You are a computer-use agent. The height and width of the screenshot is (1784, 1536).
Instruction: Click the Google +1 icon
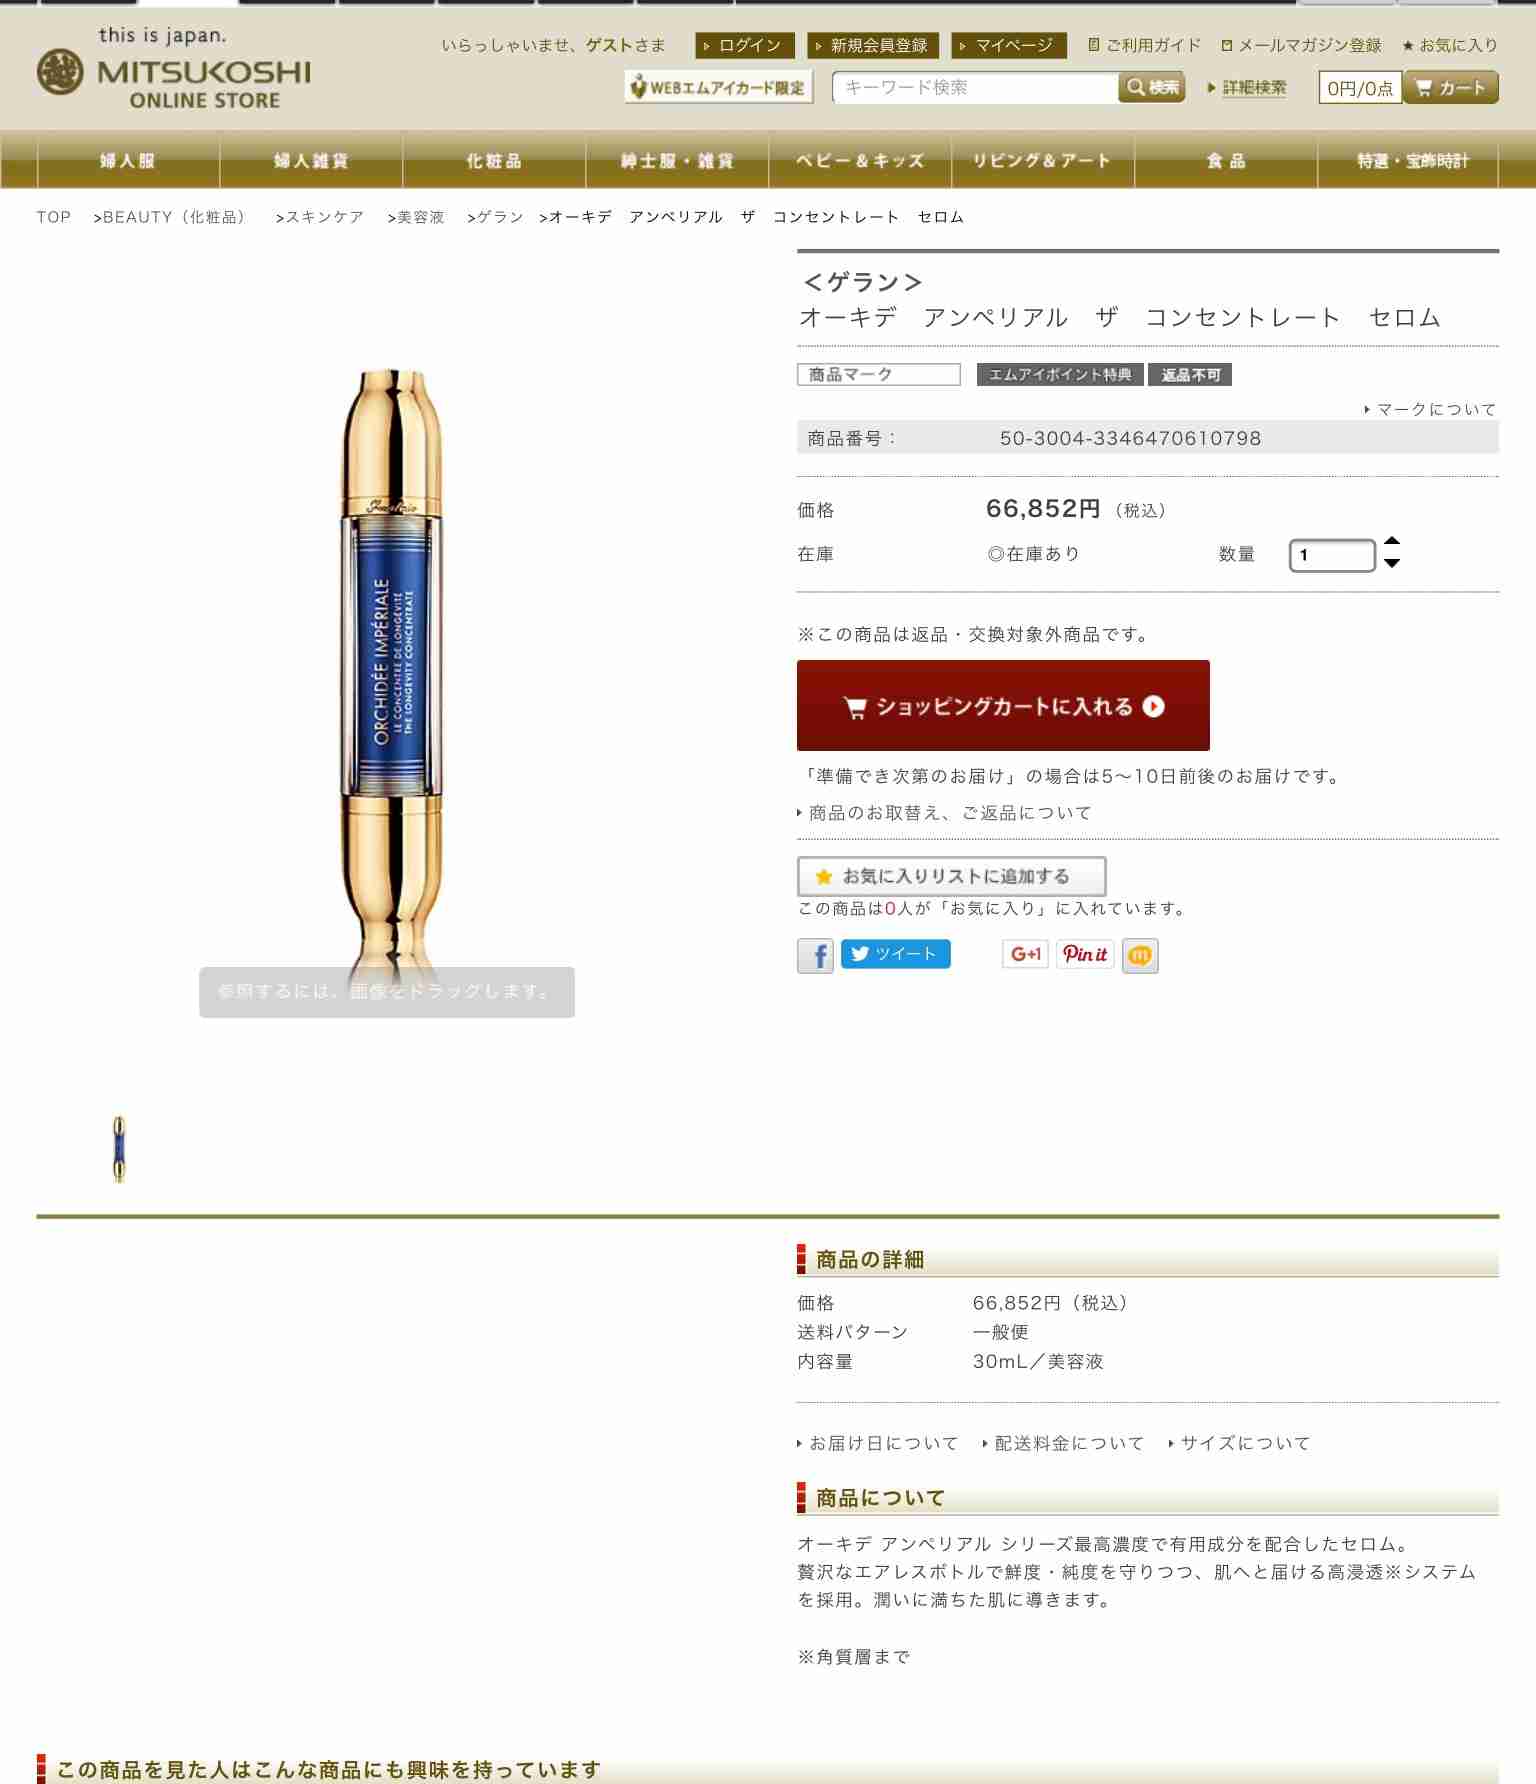click(1025, 954)
